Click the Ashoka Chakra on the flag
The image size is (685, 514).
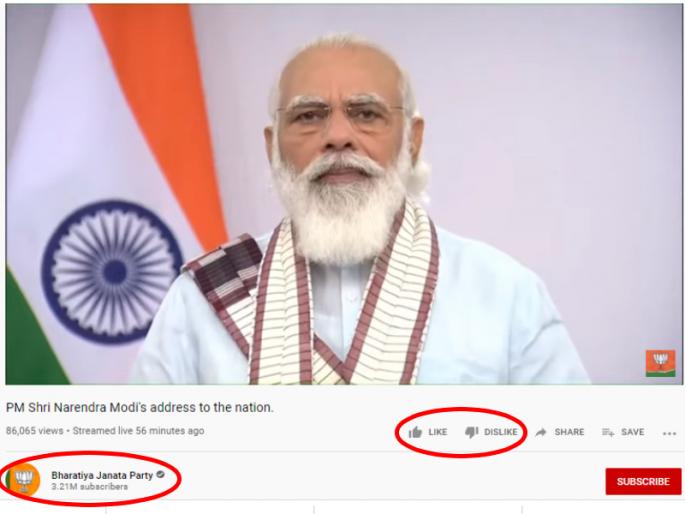pos(113,271)
